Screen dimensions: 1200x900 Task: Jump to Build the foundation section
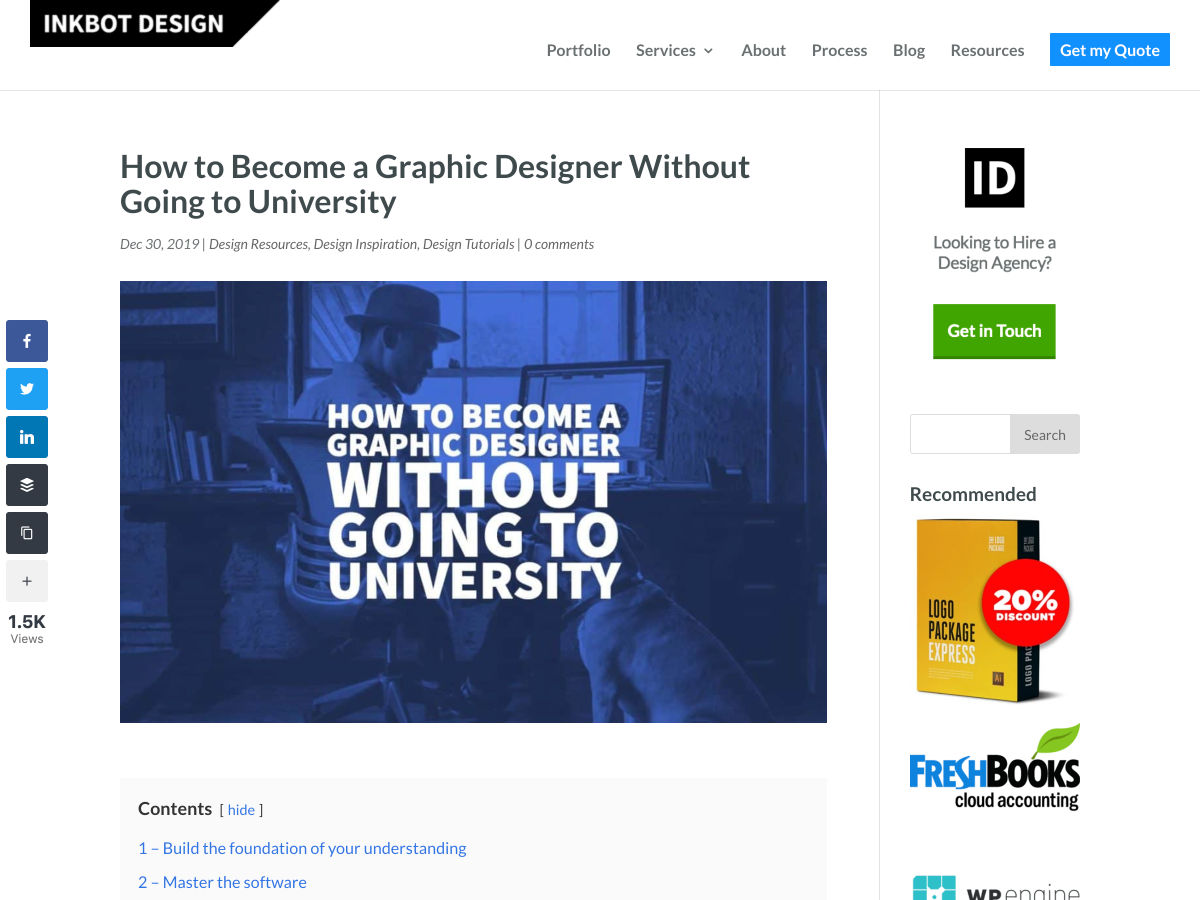[x=302, y=848]
